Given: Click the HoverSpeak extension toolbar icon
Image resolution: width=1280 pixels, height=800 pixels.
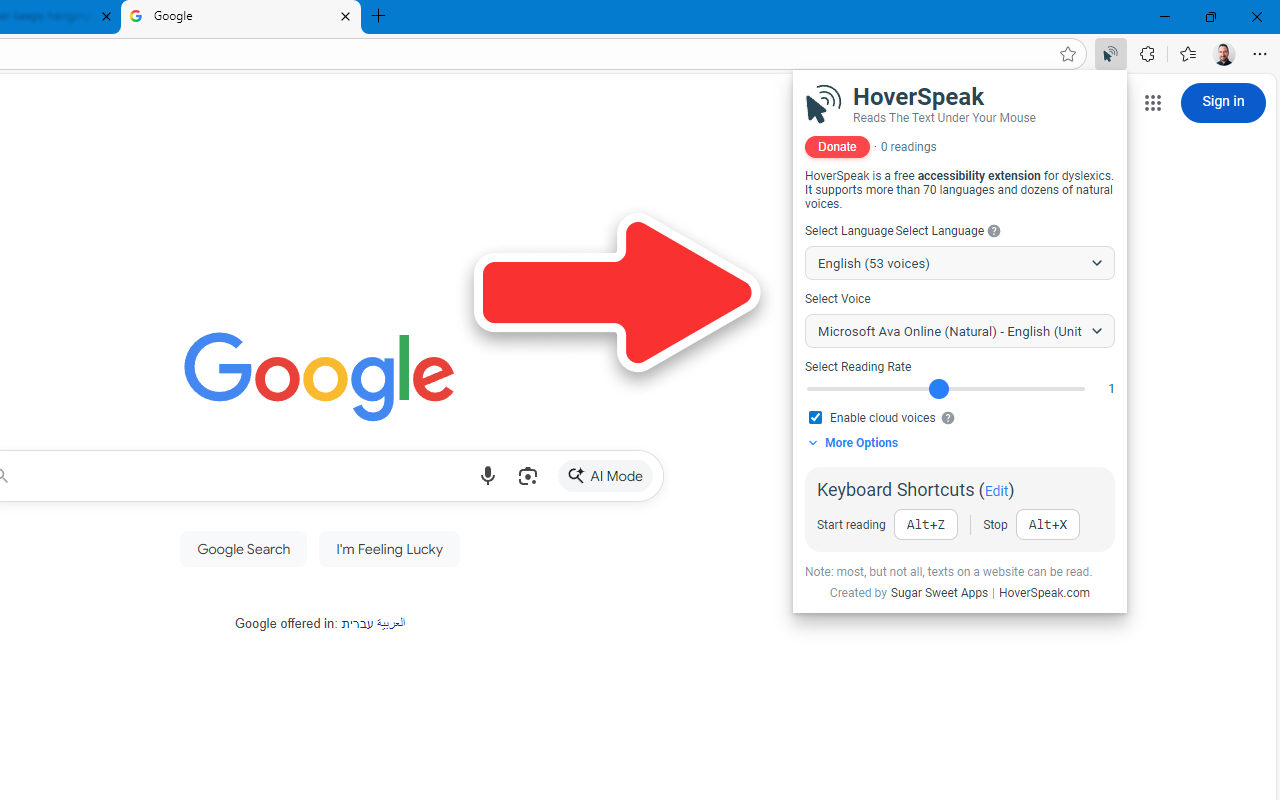Looking at the screenshot, I should [1110, 54].
